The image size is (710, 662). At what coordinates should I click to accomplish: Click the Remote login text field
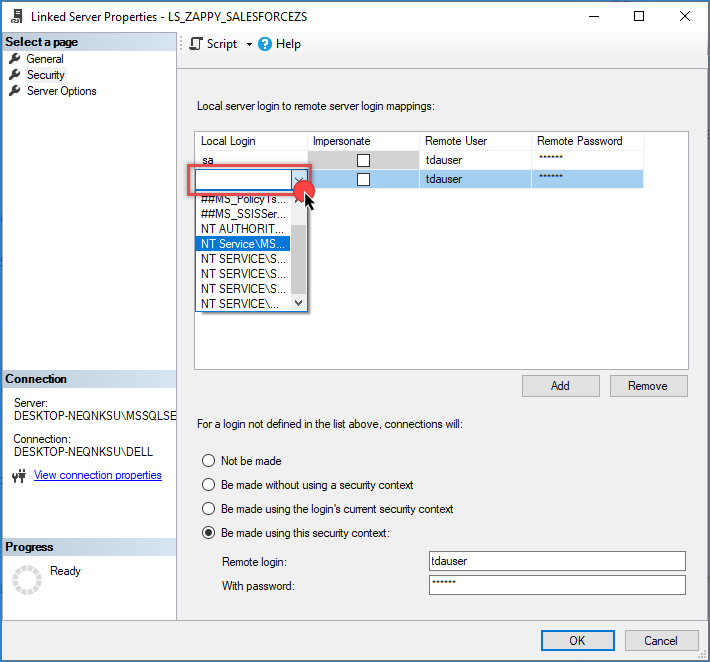(x=556, y=561)
